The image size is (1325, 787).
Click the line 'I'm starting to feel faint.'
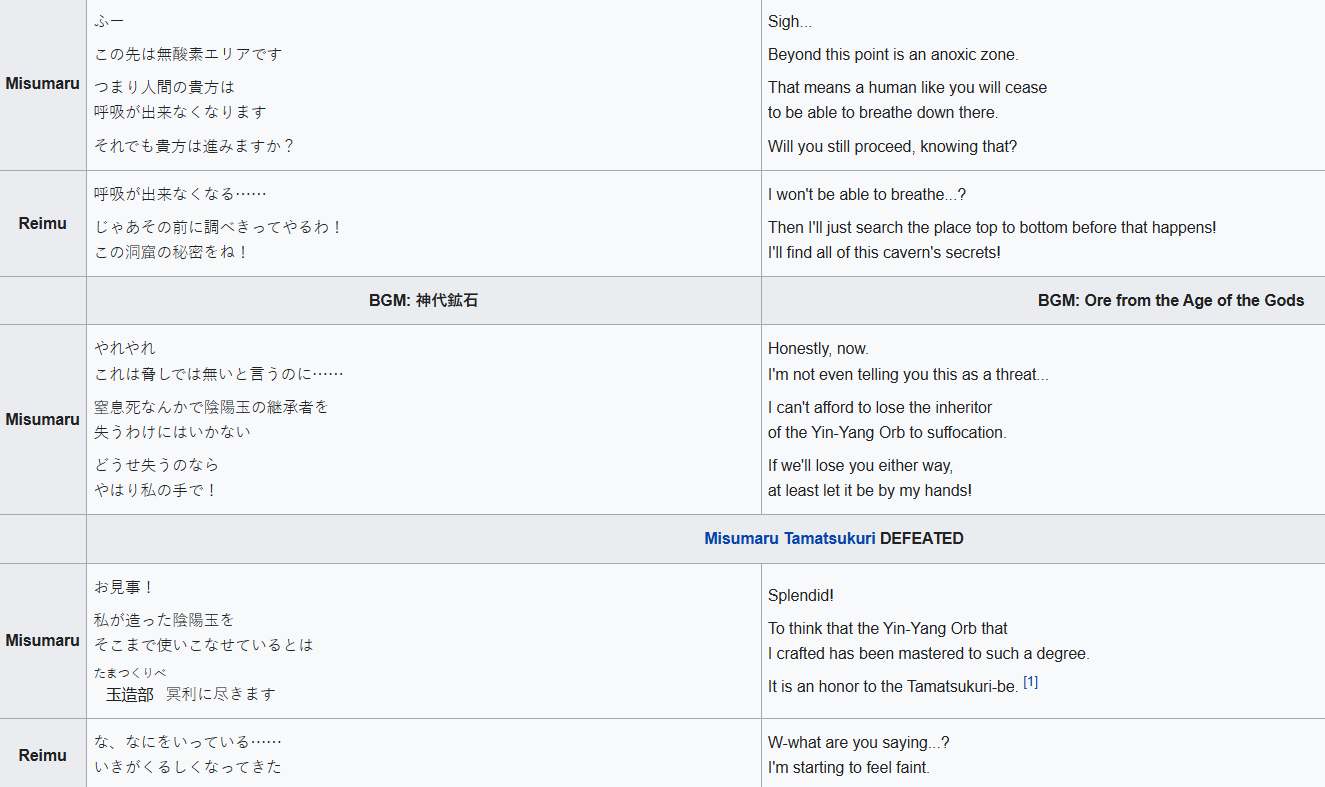(849, 768)
